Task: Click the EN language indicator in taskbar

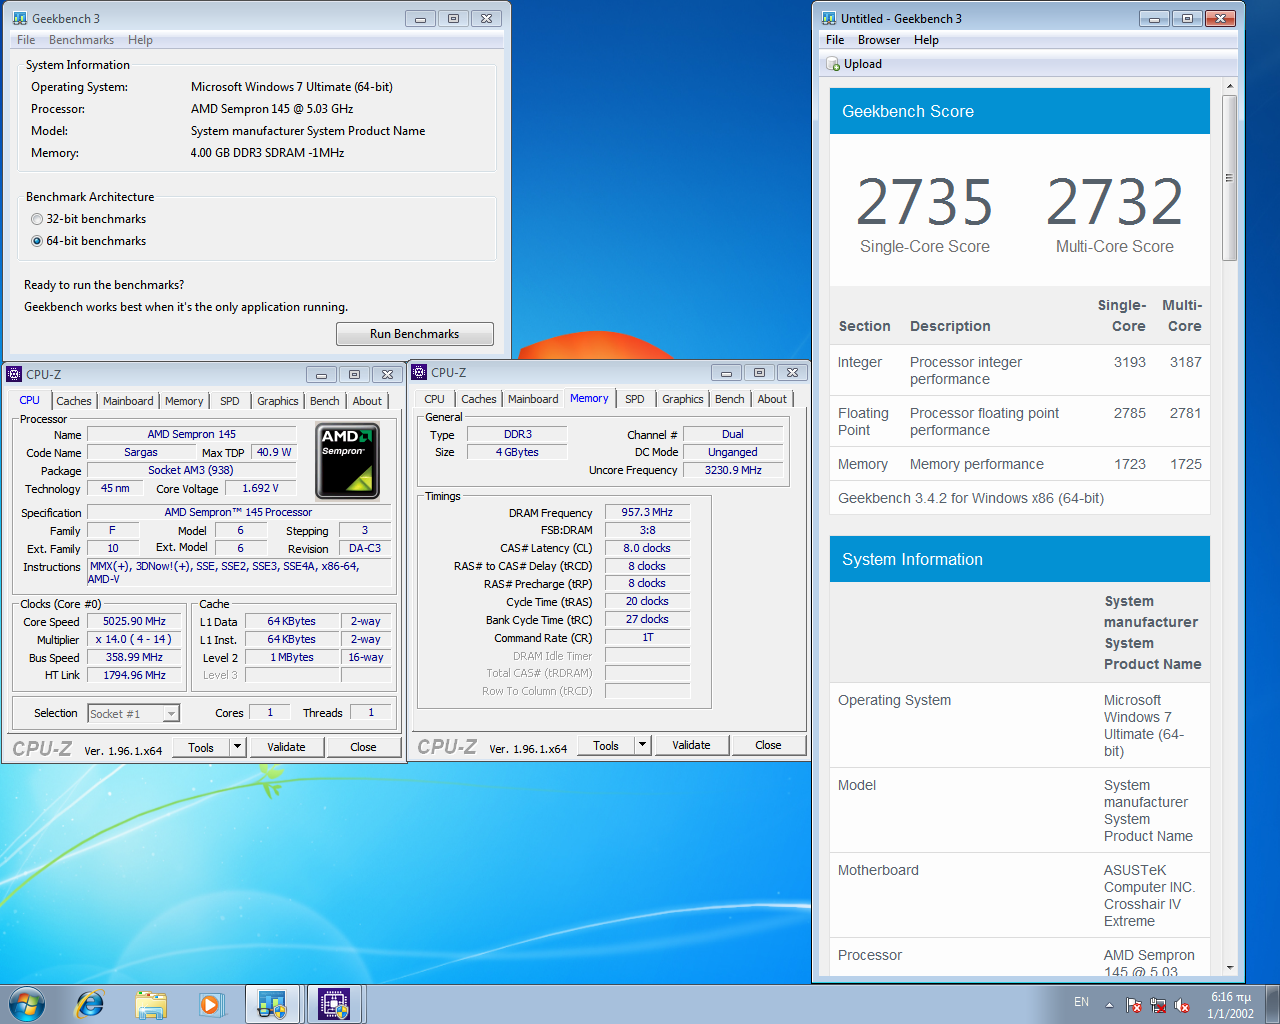Action: coord(1081,1002)
